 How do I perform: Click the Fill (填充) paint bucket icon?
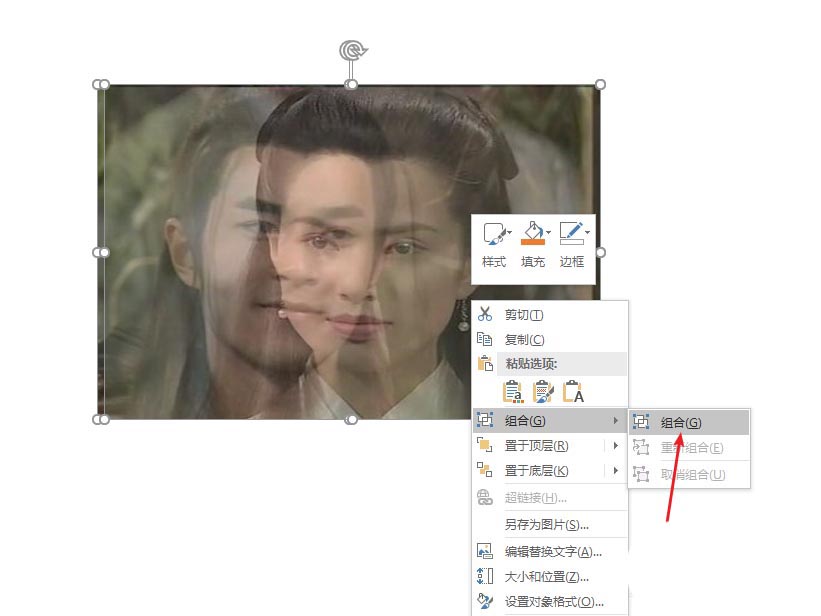click(533, 233)
